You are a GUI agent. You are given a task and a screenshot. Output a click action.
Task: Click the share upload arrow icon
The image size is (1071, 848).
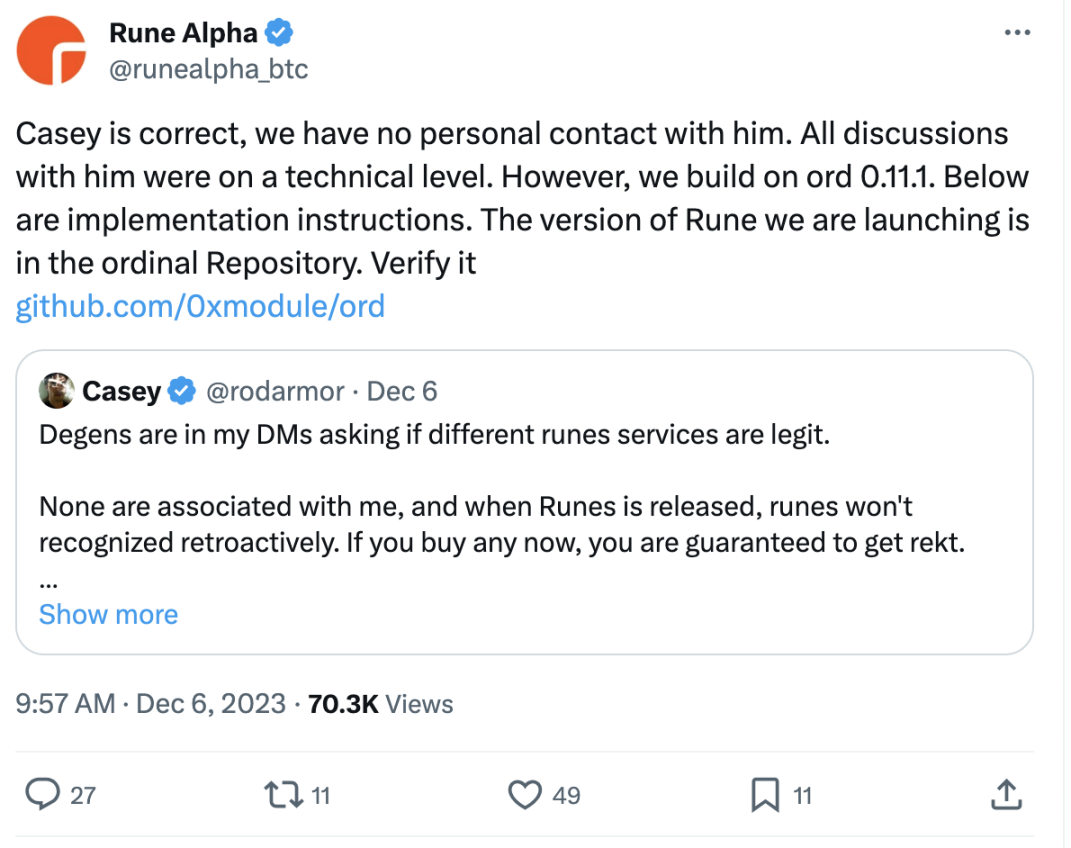click(x=1005, y=795)
